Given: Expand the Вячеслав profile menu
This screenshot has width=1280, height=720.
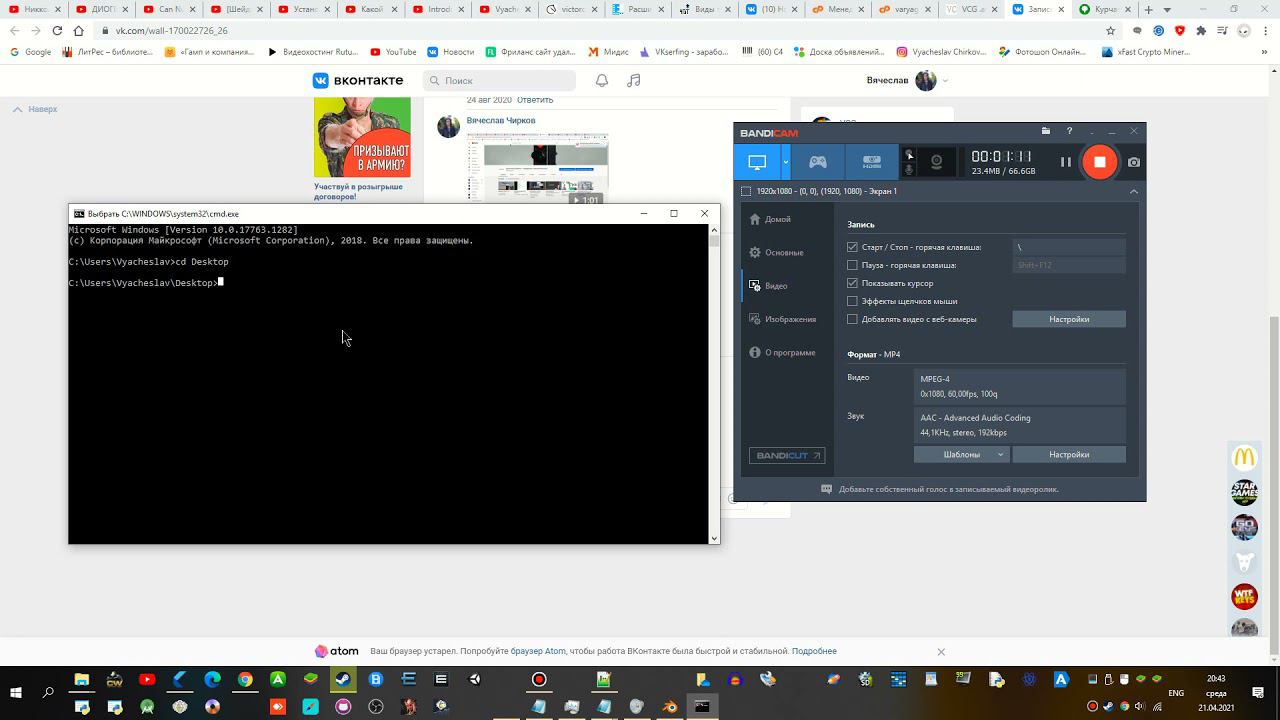Looking at the screenshot, I should [x=907, y=81].
